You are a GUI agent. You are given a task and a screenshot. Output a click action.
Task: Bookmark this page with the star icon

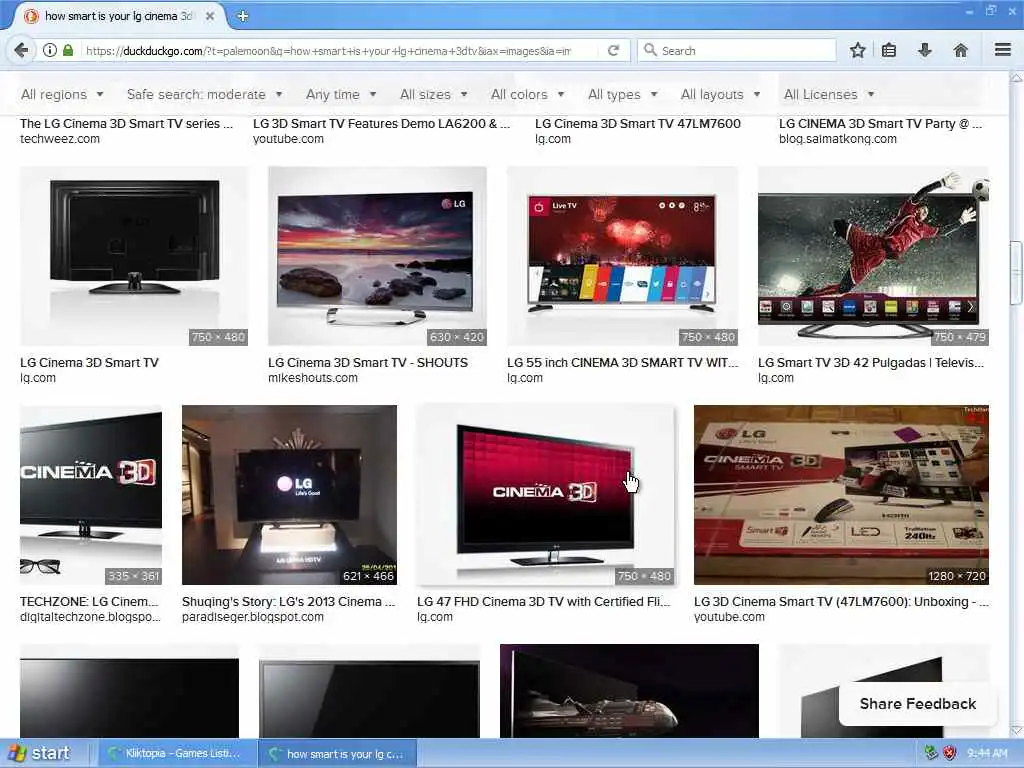point(857,50)
